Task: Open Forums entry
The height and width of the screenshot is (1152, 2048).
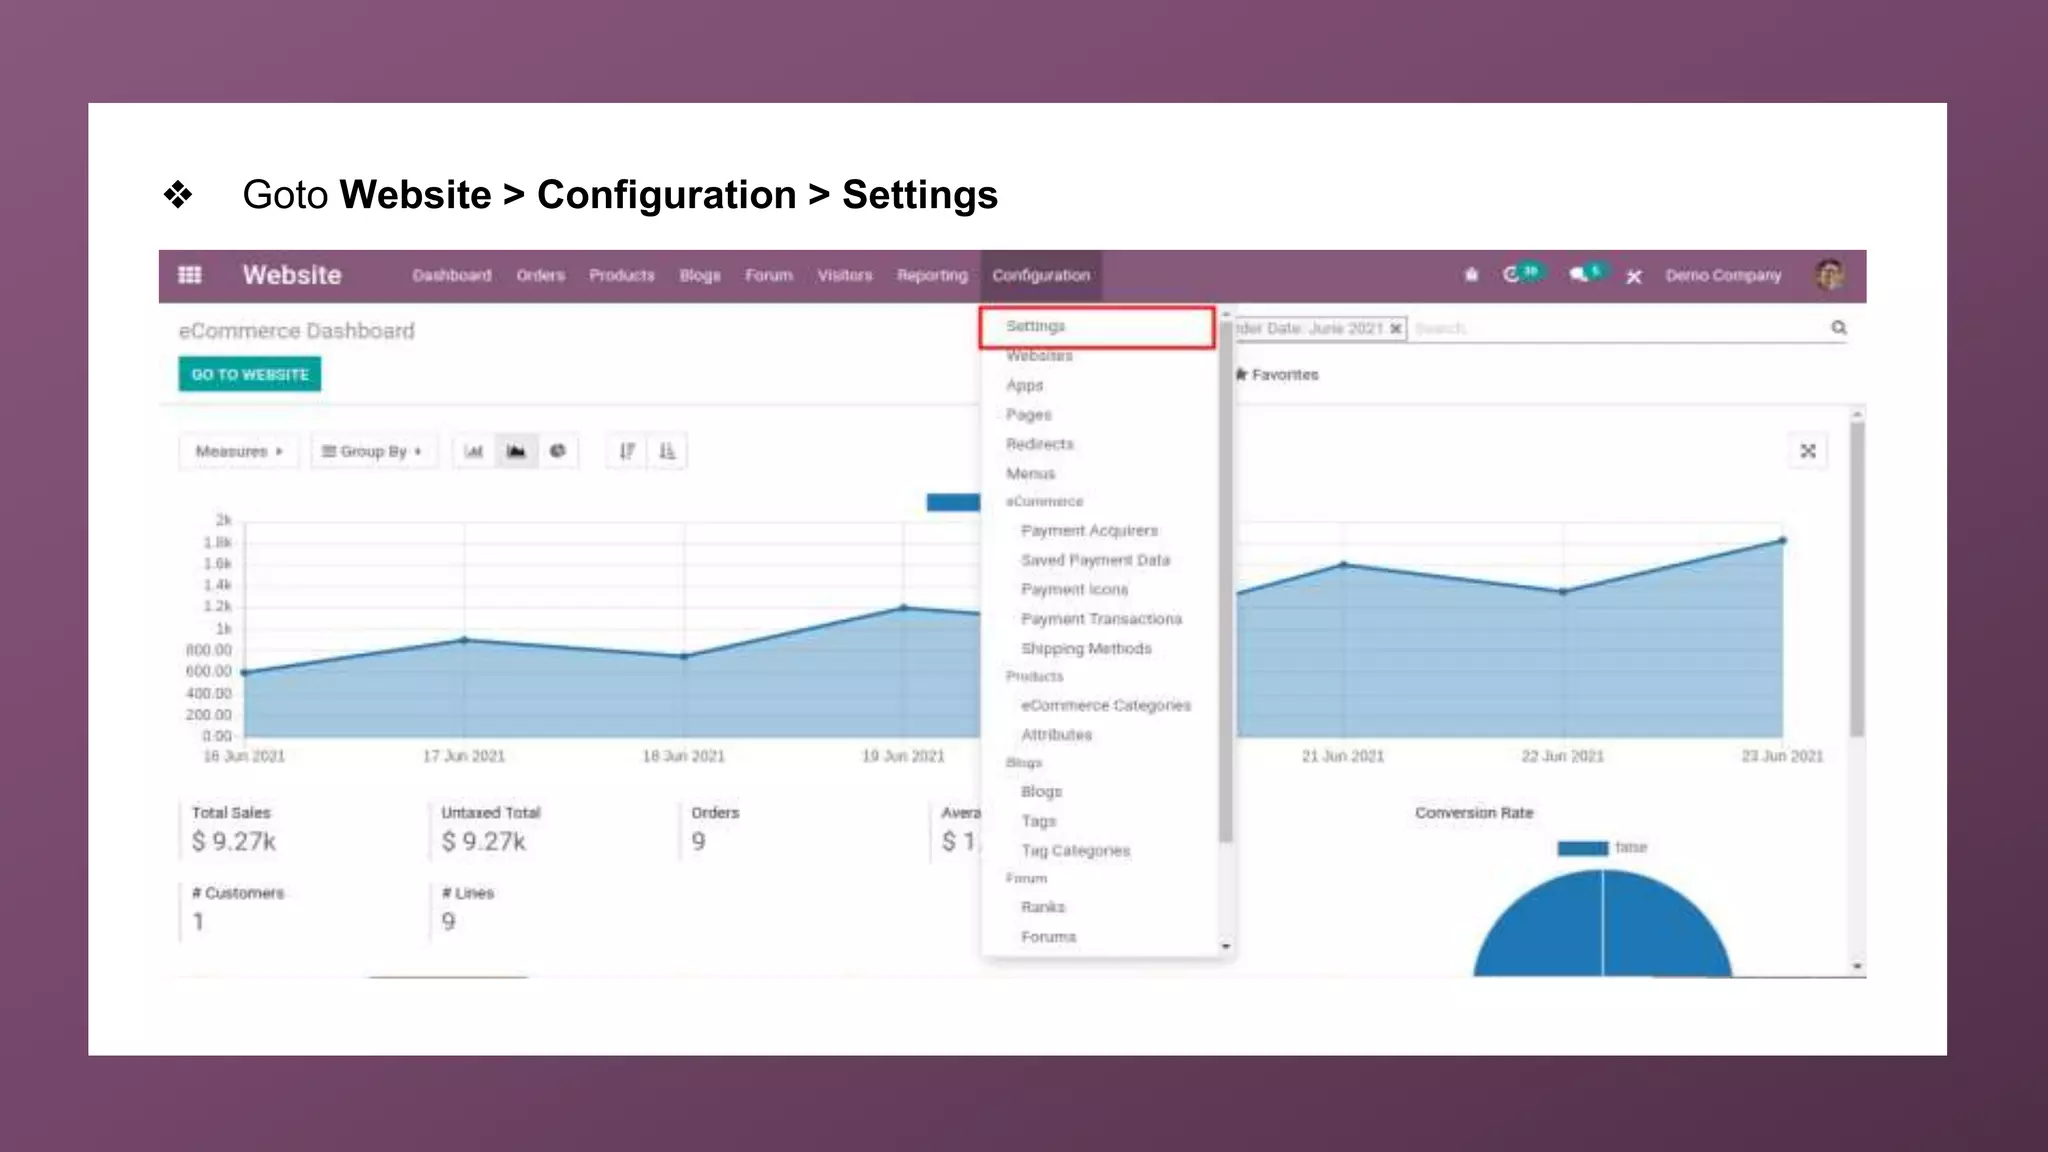Action: [x=1048, y=936]
